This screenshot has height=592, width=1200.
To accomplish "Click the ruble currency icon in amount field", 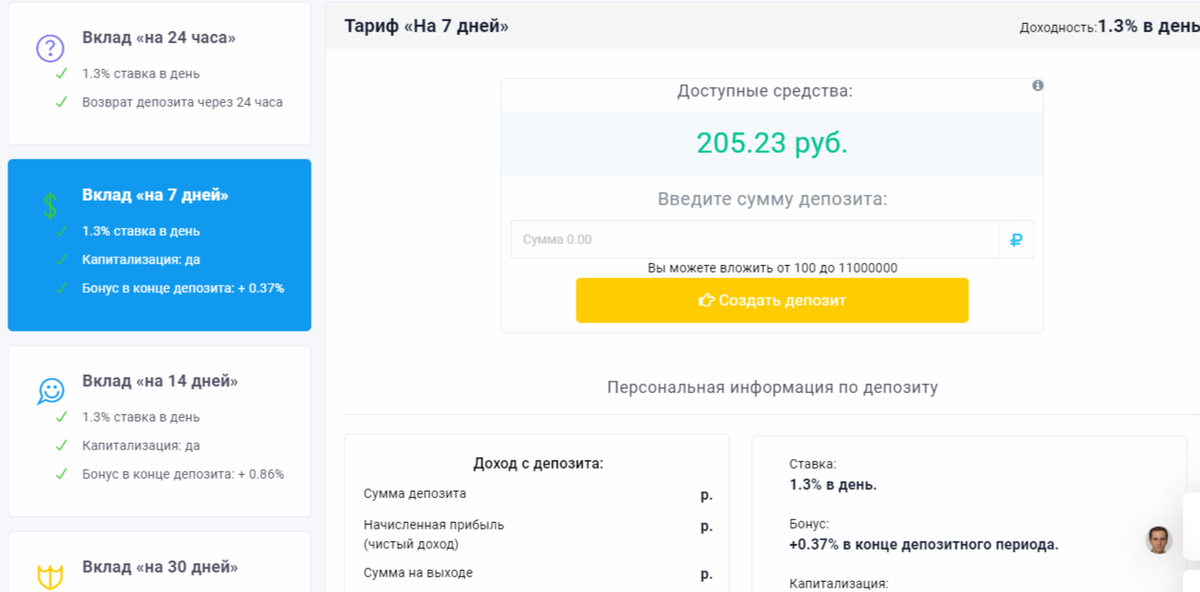I will tap(1015, 239).
